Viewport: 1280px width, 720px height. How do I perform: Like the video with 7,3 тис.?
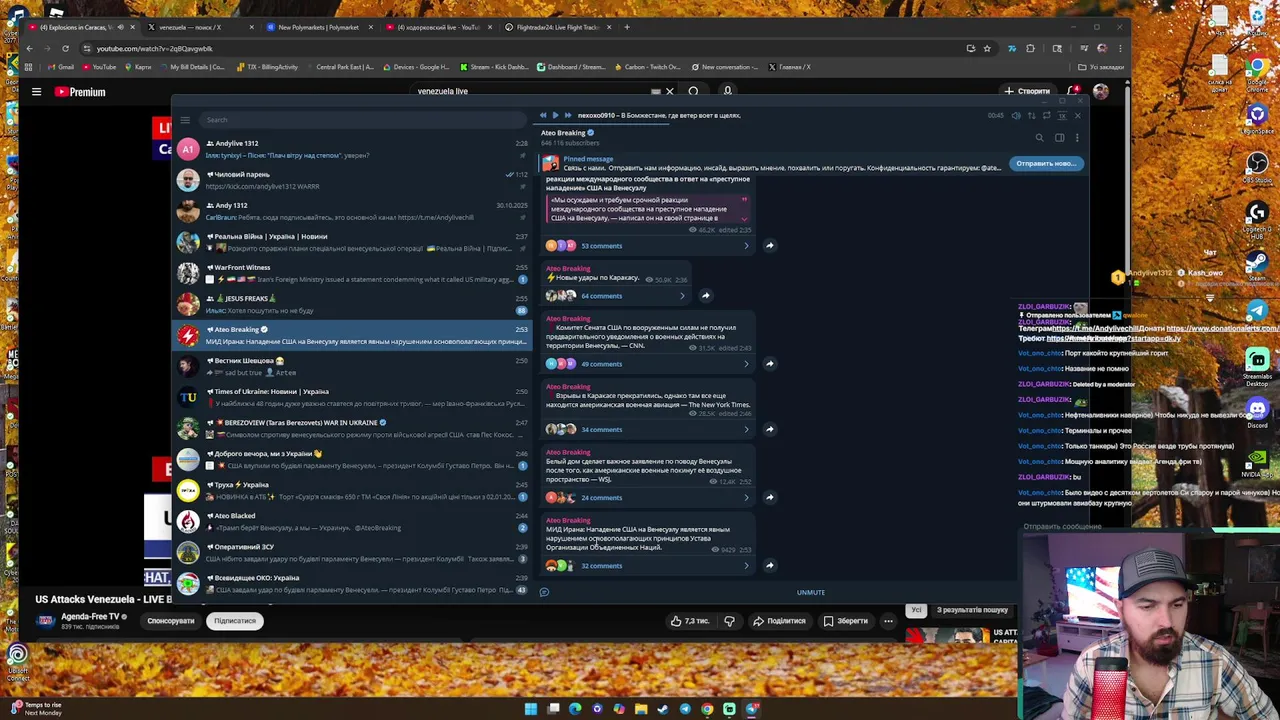click(x=691, y=621)
